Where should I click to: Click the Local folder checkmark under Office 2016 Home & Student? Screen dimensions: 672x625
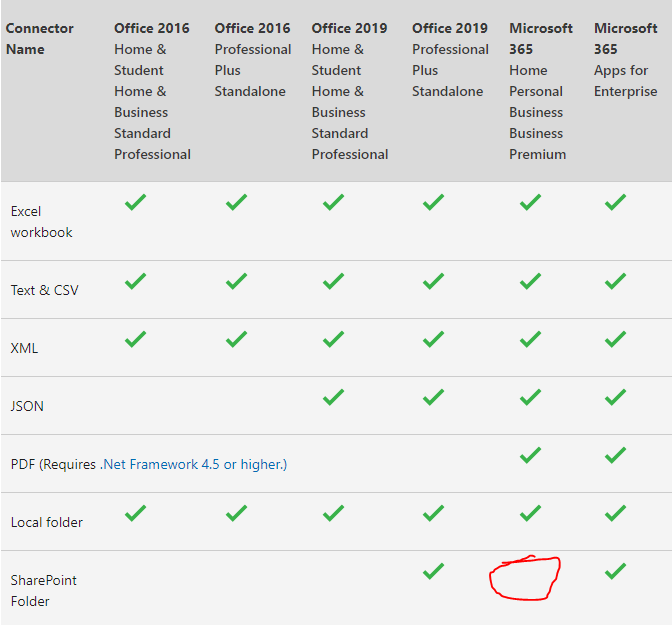pos(135,513)
